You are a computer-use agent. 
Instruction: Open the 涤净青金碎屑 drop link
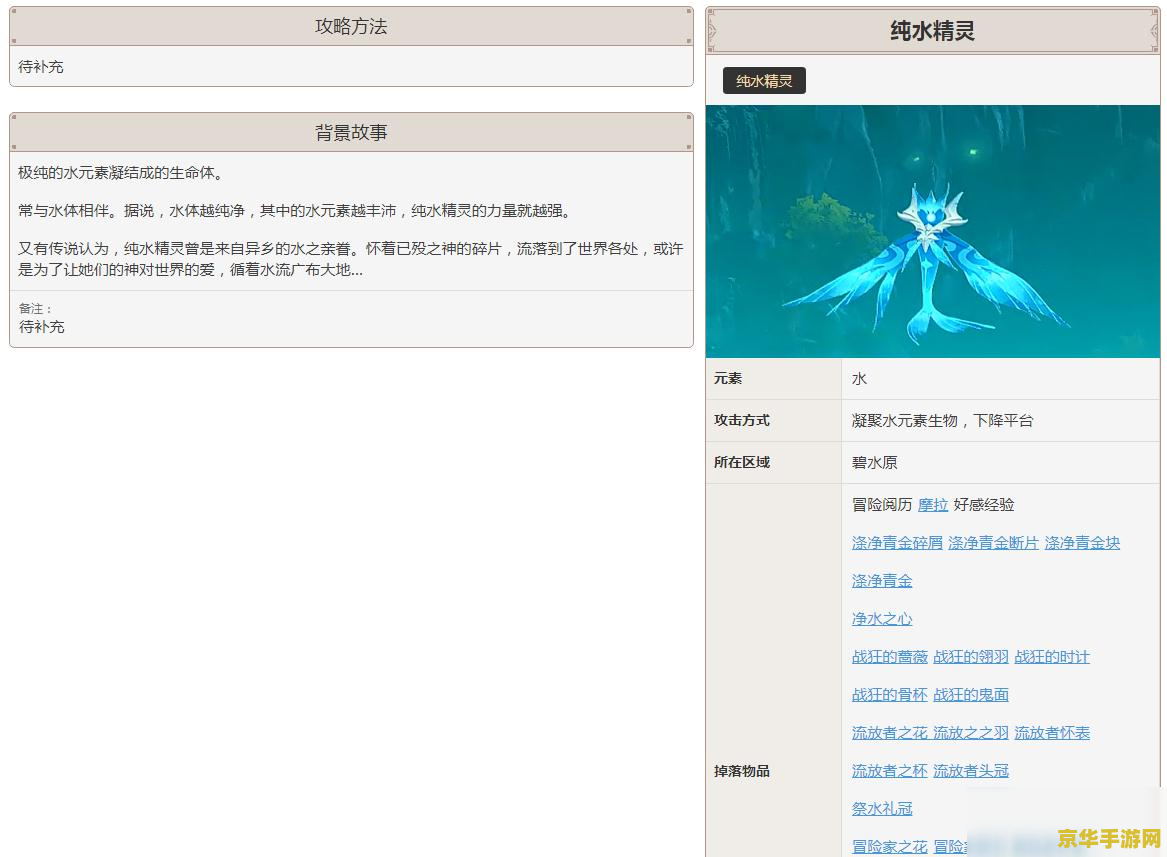pos(896,543)
